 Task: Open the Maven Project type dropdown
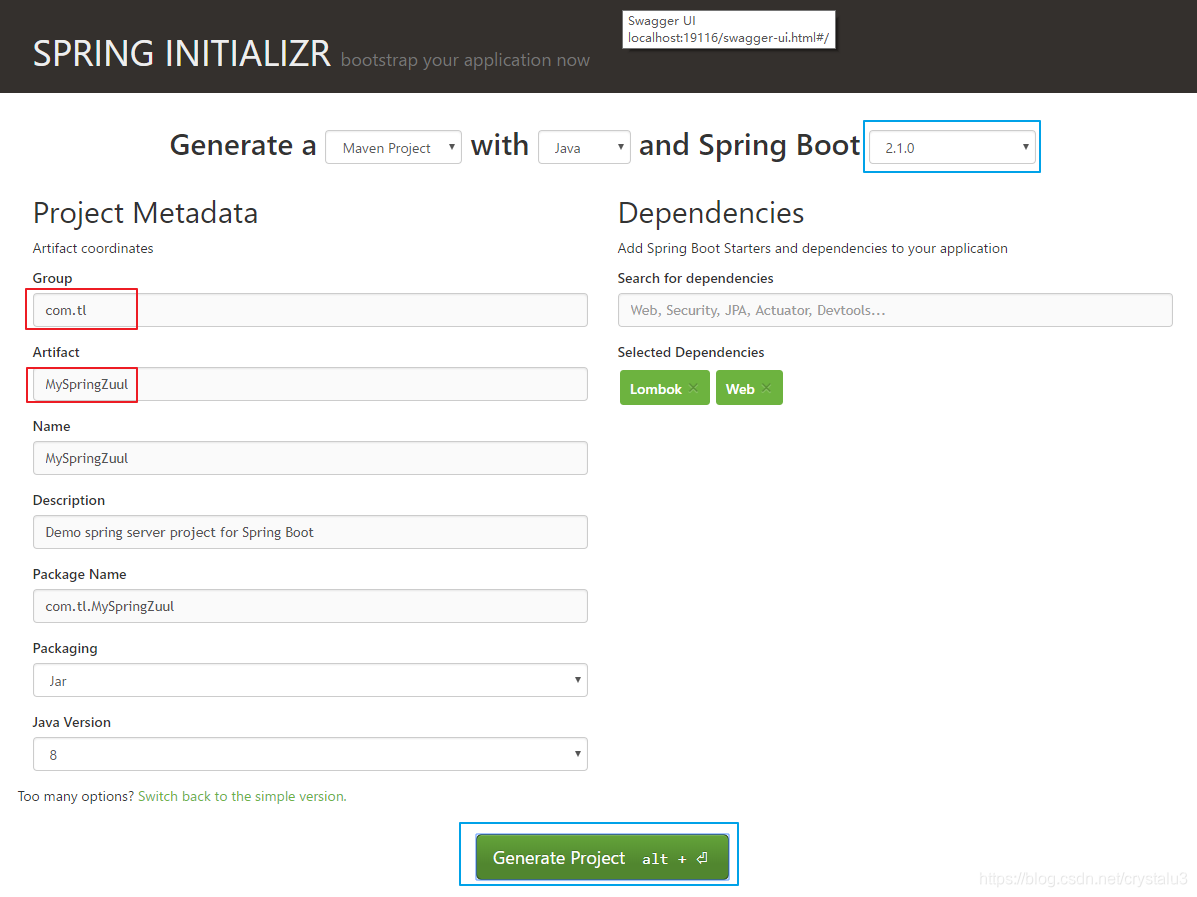(x=393, y=147)
